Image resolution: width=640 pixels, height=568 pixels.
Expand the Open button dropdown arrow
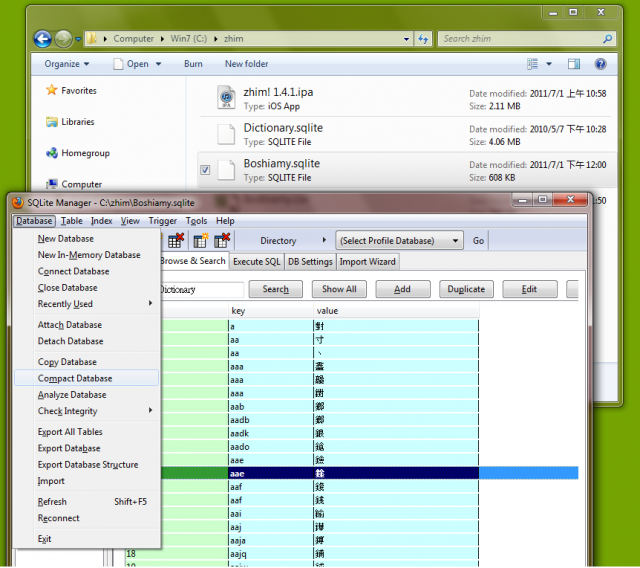pyautogui.click(x=158, y=64)
